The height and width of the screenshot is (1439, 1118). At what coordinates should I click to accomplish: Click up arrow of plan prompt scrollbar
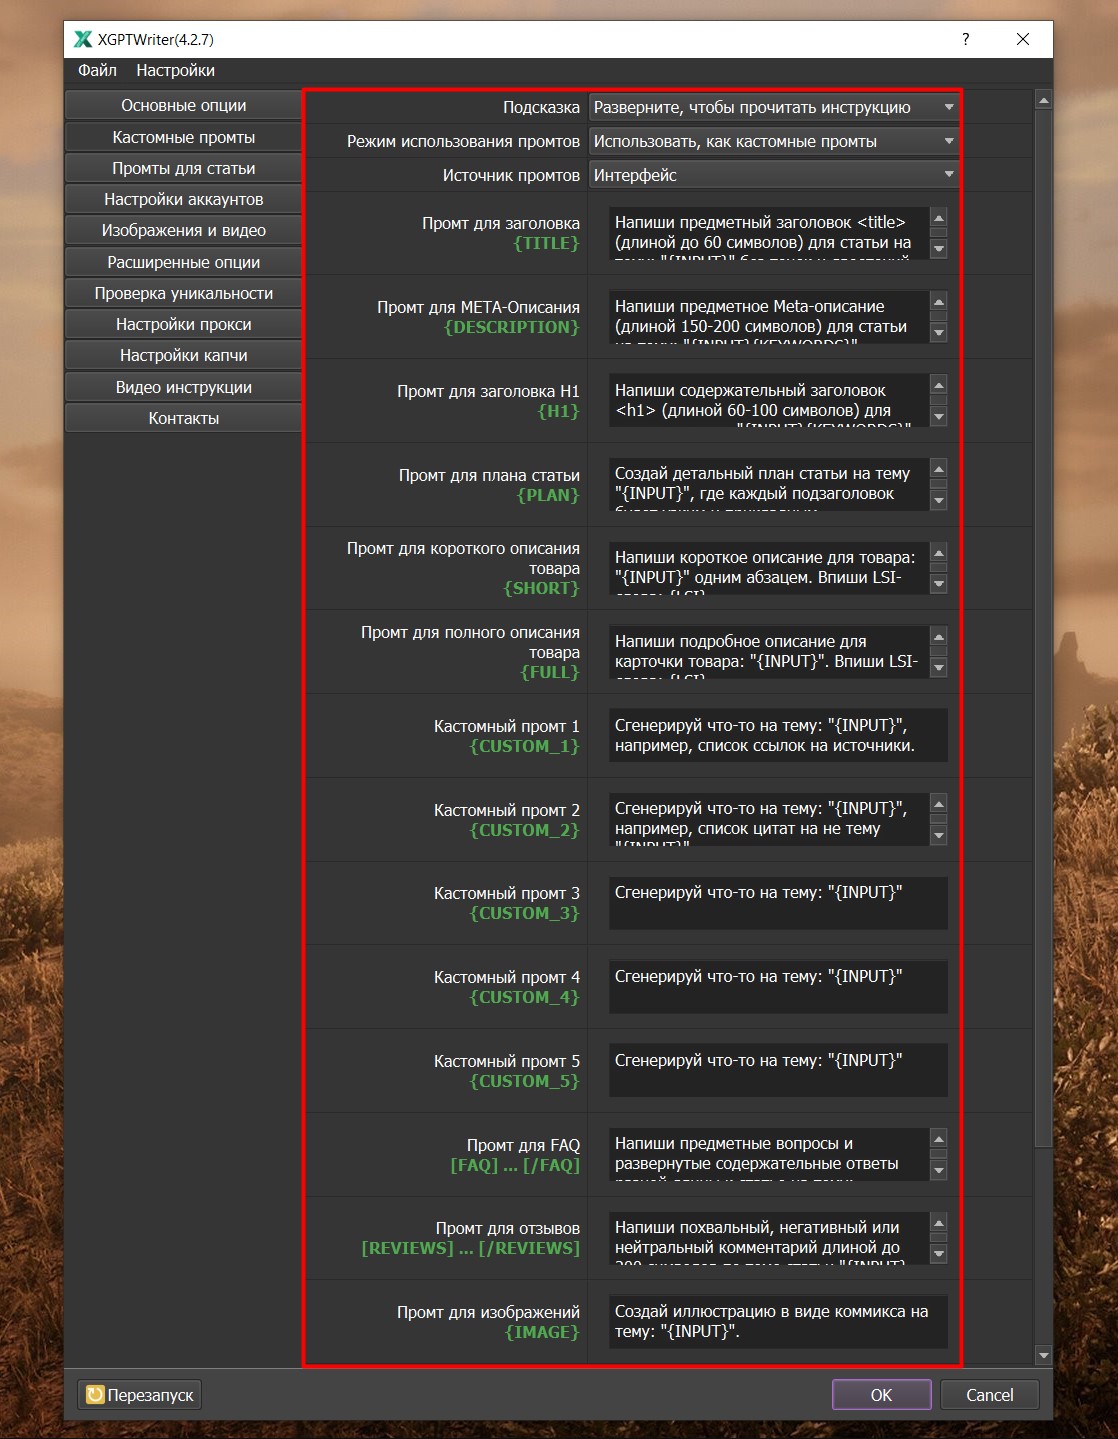938,469
